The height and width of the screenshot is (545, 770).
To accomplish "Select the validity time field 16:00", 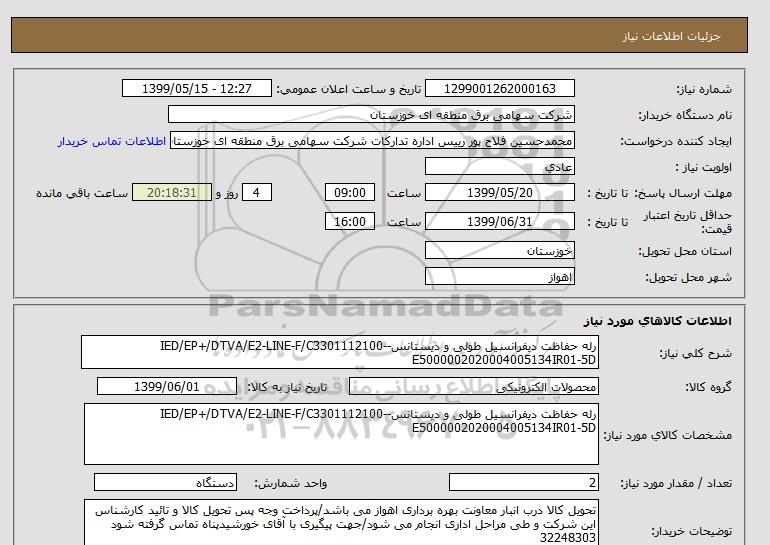I will click(350, 221).
